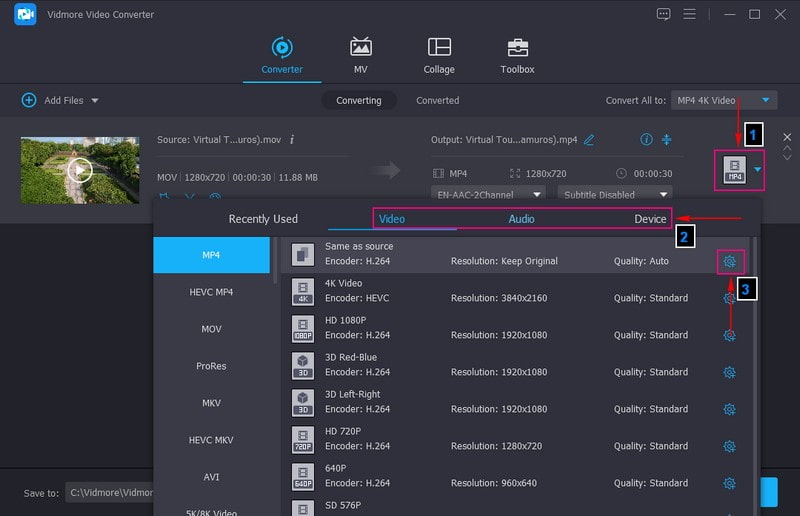
Task: Rename output file with pencil icon
Action: (x=589, y=140)
